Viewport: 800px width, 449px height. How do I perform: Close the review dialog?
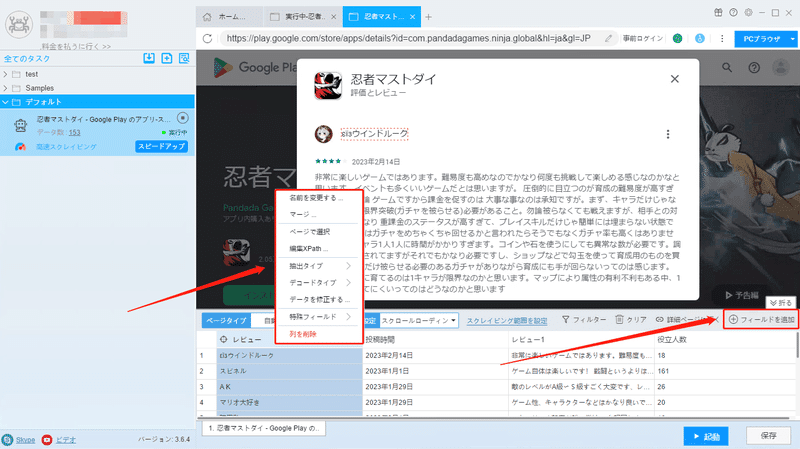click(674, 79)
